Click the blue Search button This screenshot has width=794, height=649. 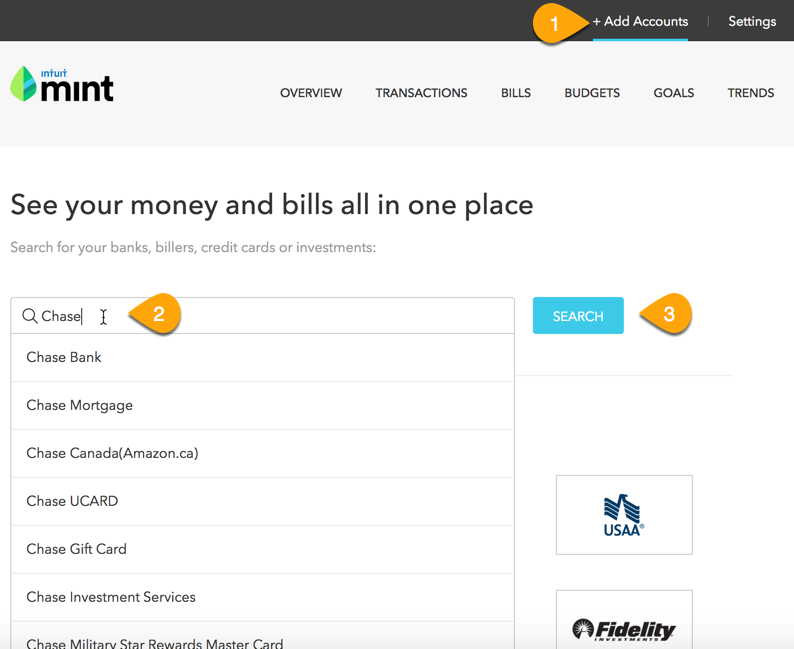[578, 316]
